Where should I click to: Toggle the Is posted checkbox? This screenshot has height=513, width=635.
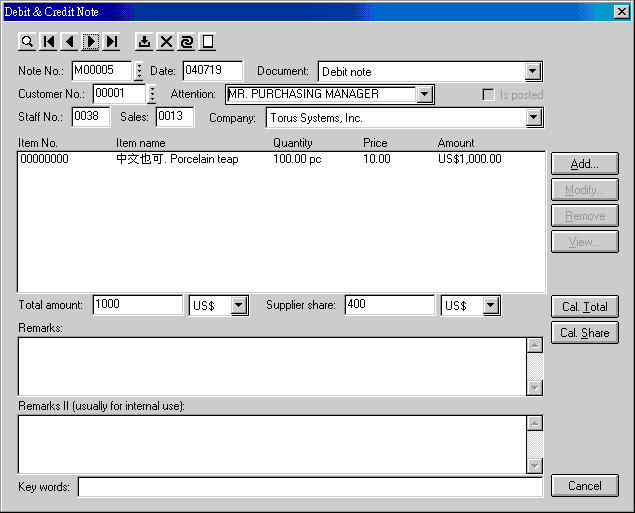(x=489, y=95)
